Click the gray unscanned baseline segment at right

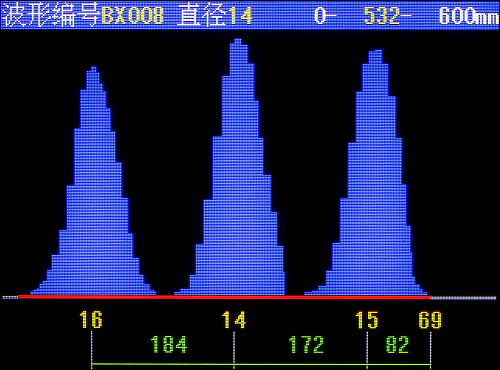tap(463, 298)
